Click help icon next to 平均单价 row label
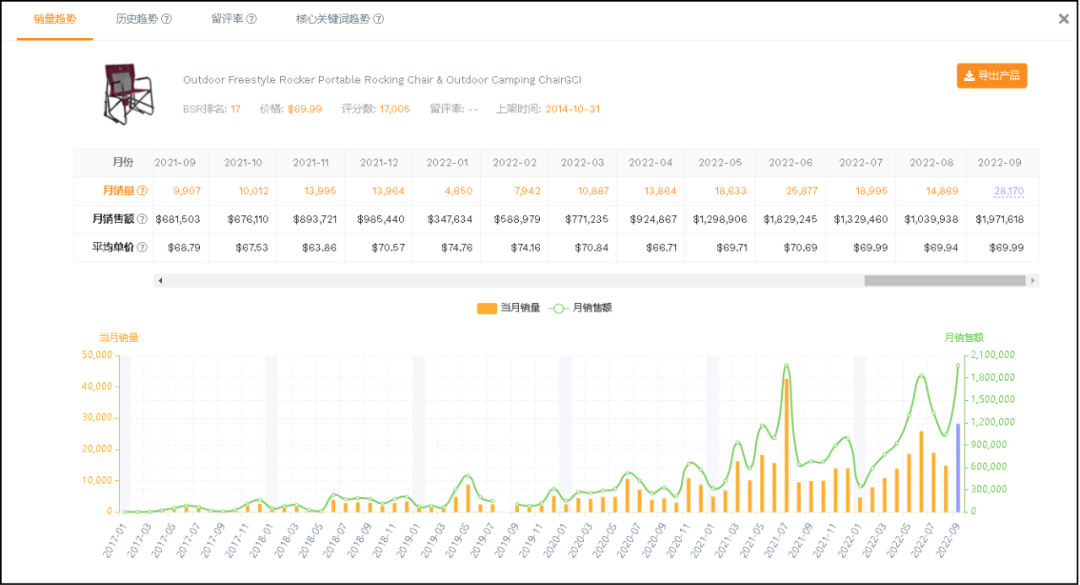The image size is (1080, 585). (142, 247)
